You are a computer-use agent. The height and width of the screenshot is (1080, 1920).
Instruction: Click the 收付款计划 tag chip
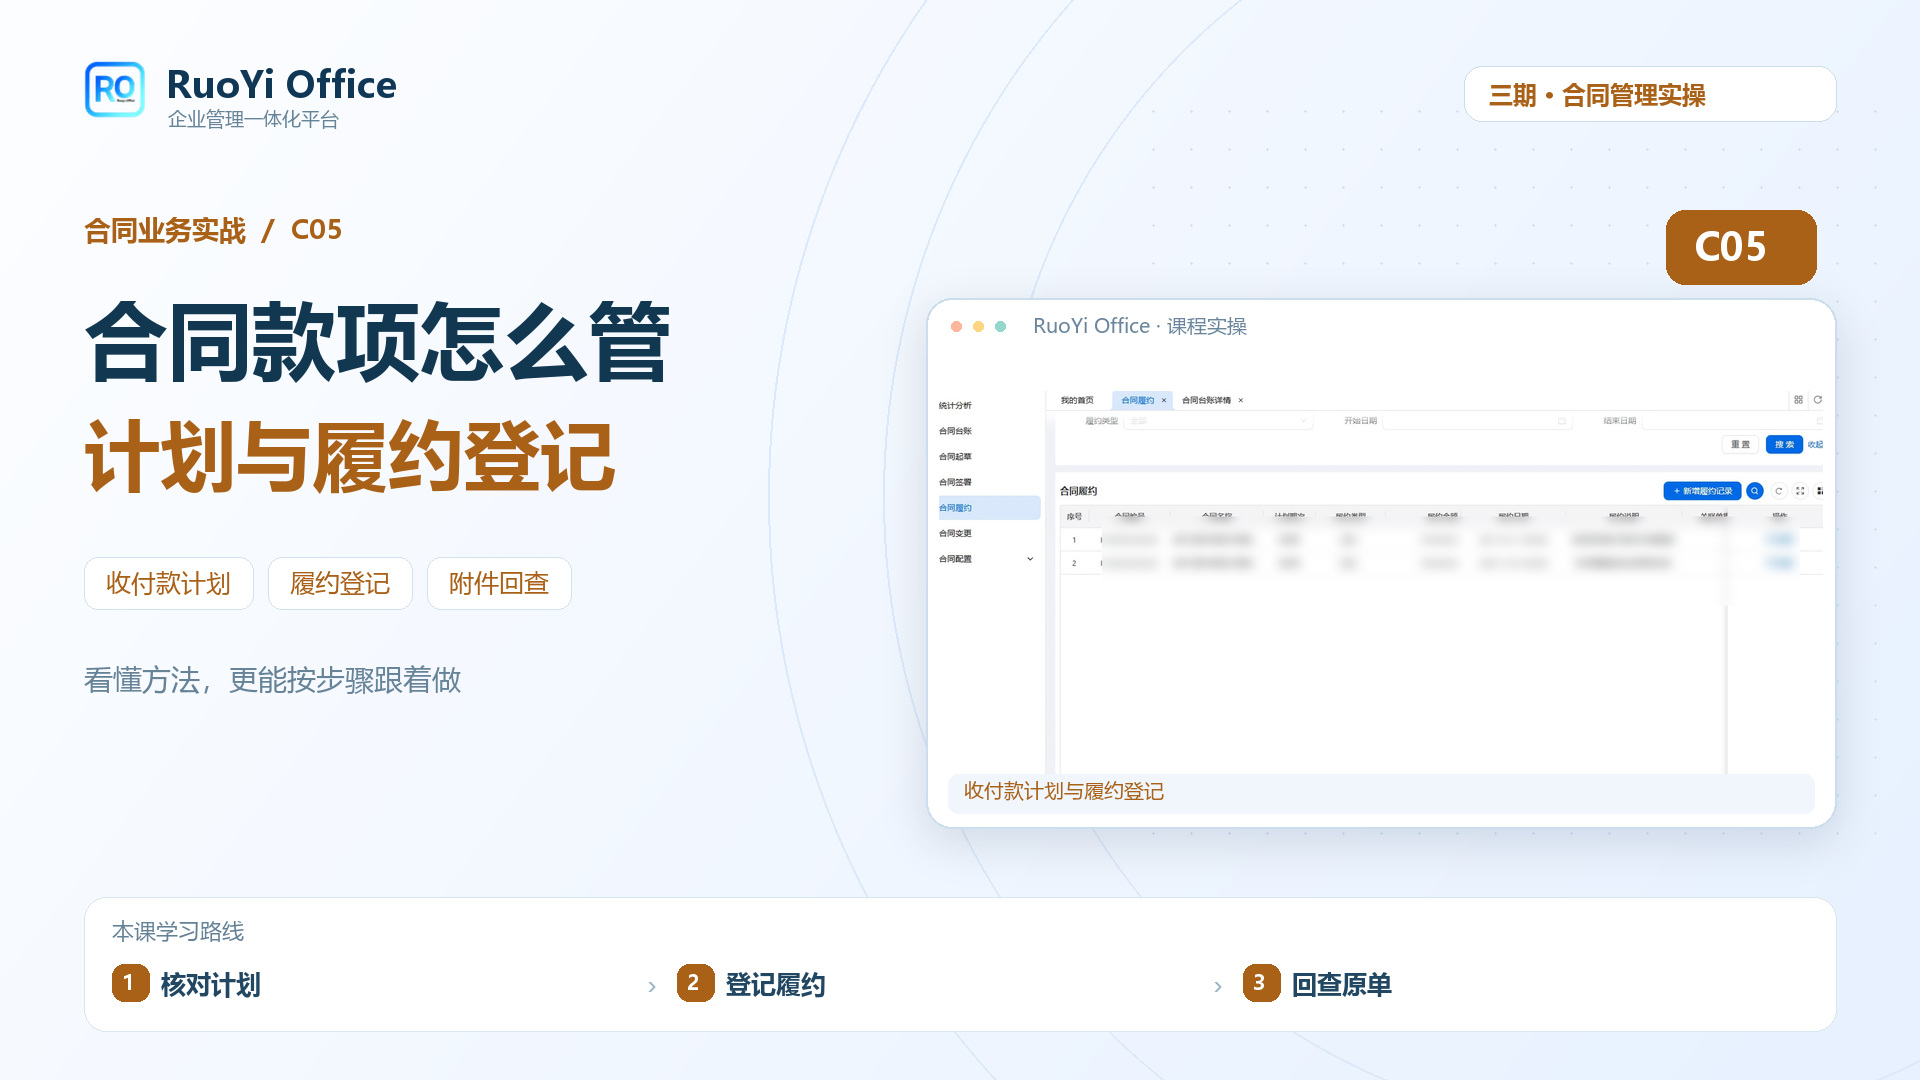tap(169, 583)
